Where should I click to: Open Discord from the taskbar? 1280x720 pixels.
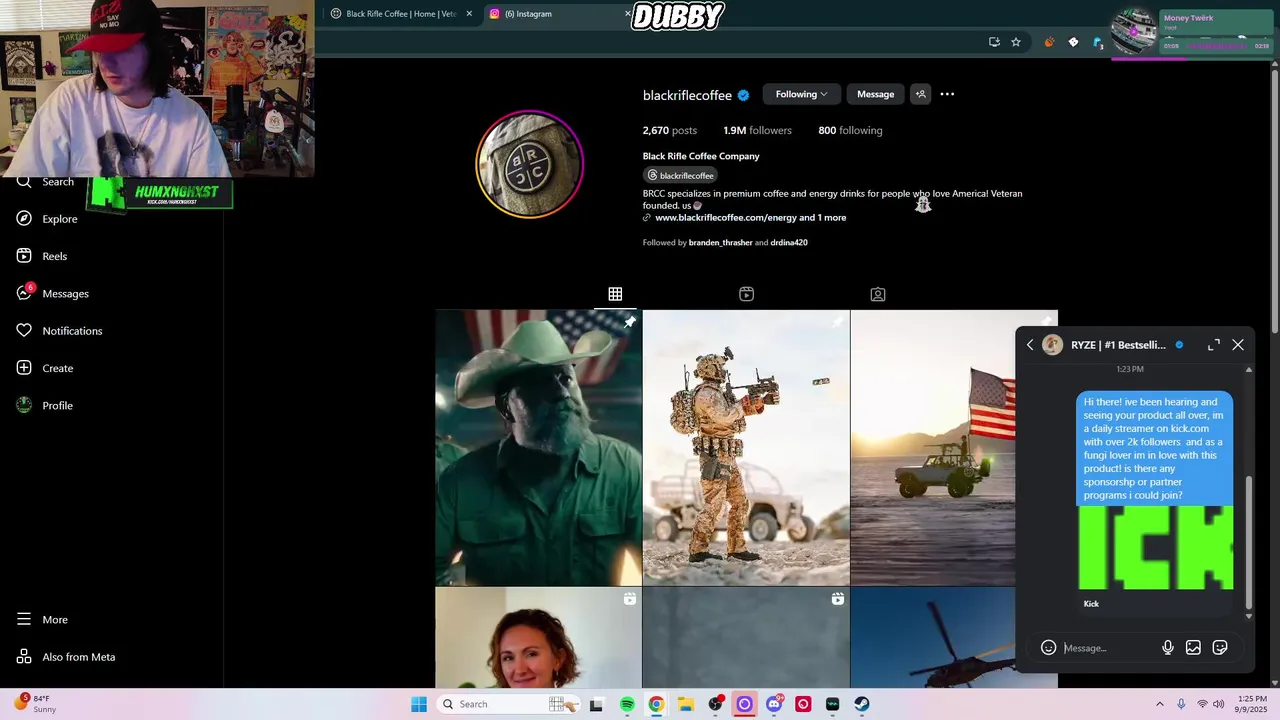click(x=774, y=704)
